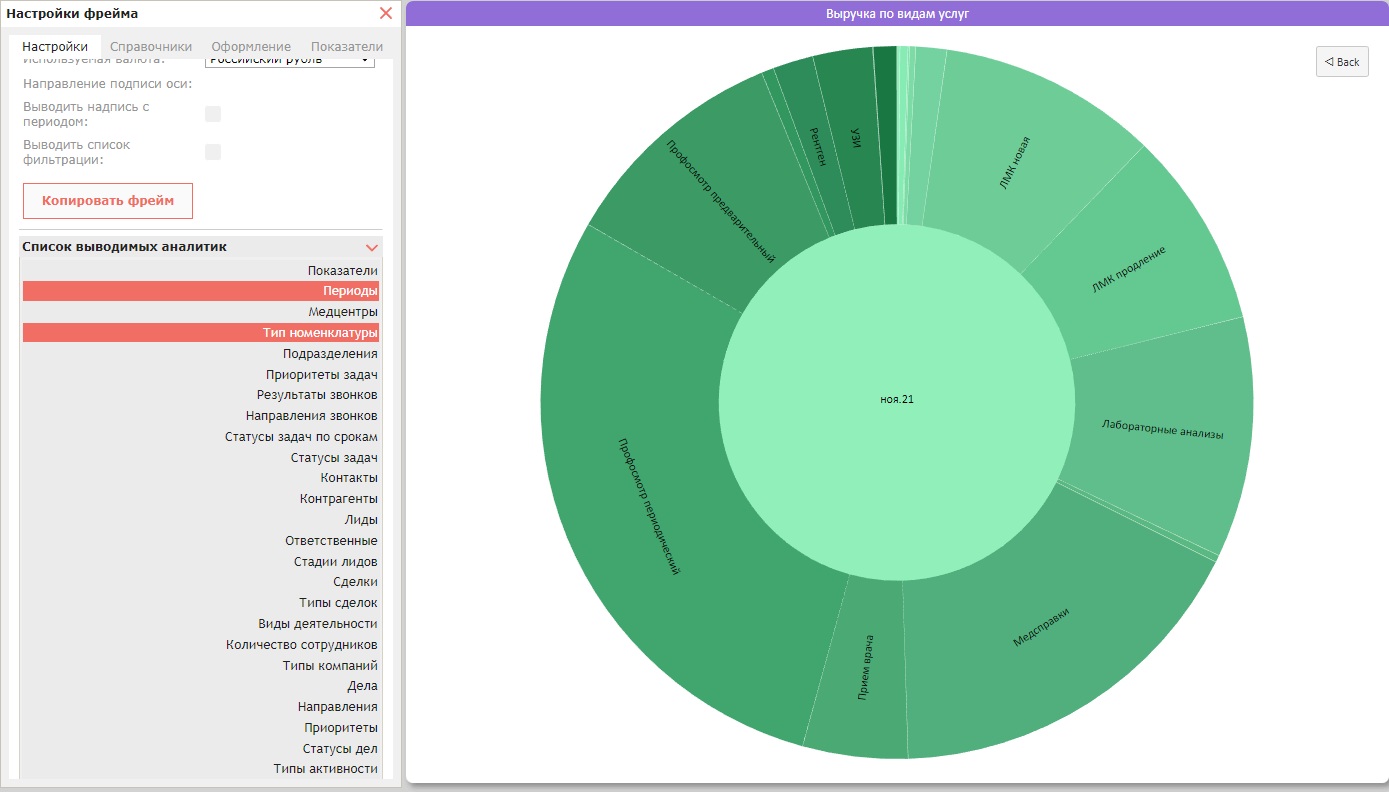Select the Контрагенты analytic item

click(201, 499)
